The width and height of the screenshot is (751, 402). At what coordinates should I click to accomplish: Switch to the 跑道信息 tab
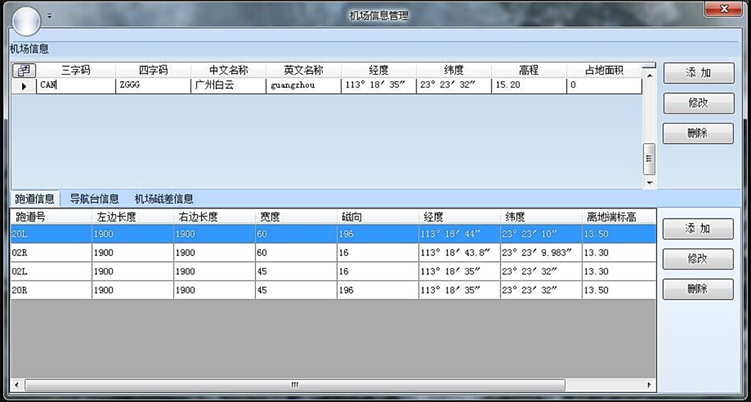coord(35,199)
